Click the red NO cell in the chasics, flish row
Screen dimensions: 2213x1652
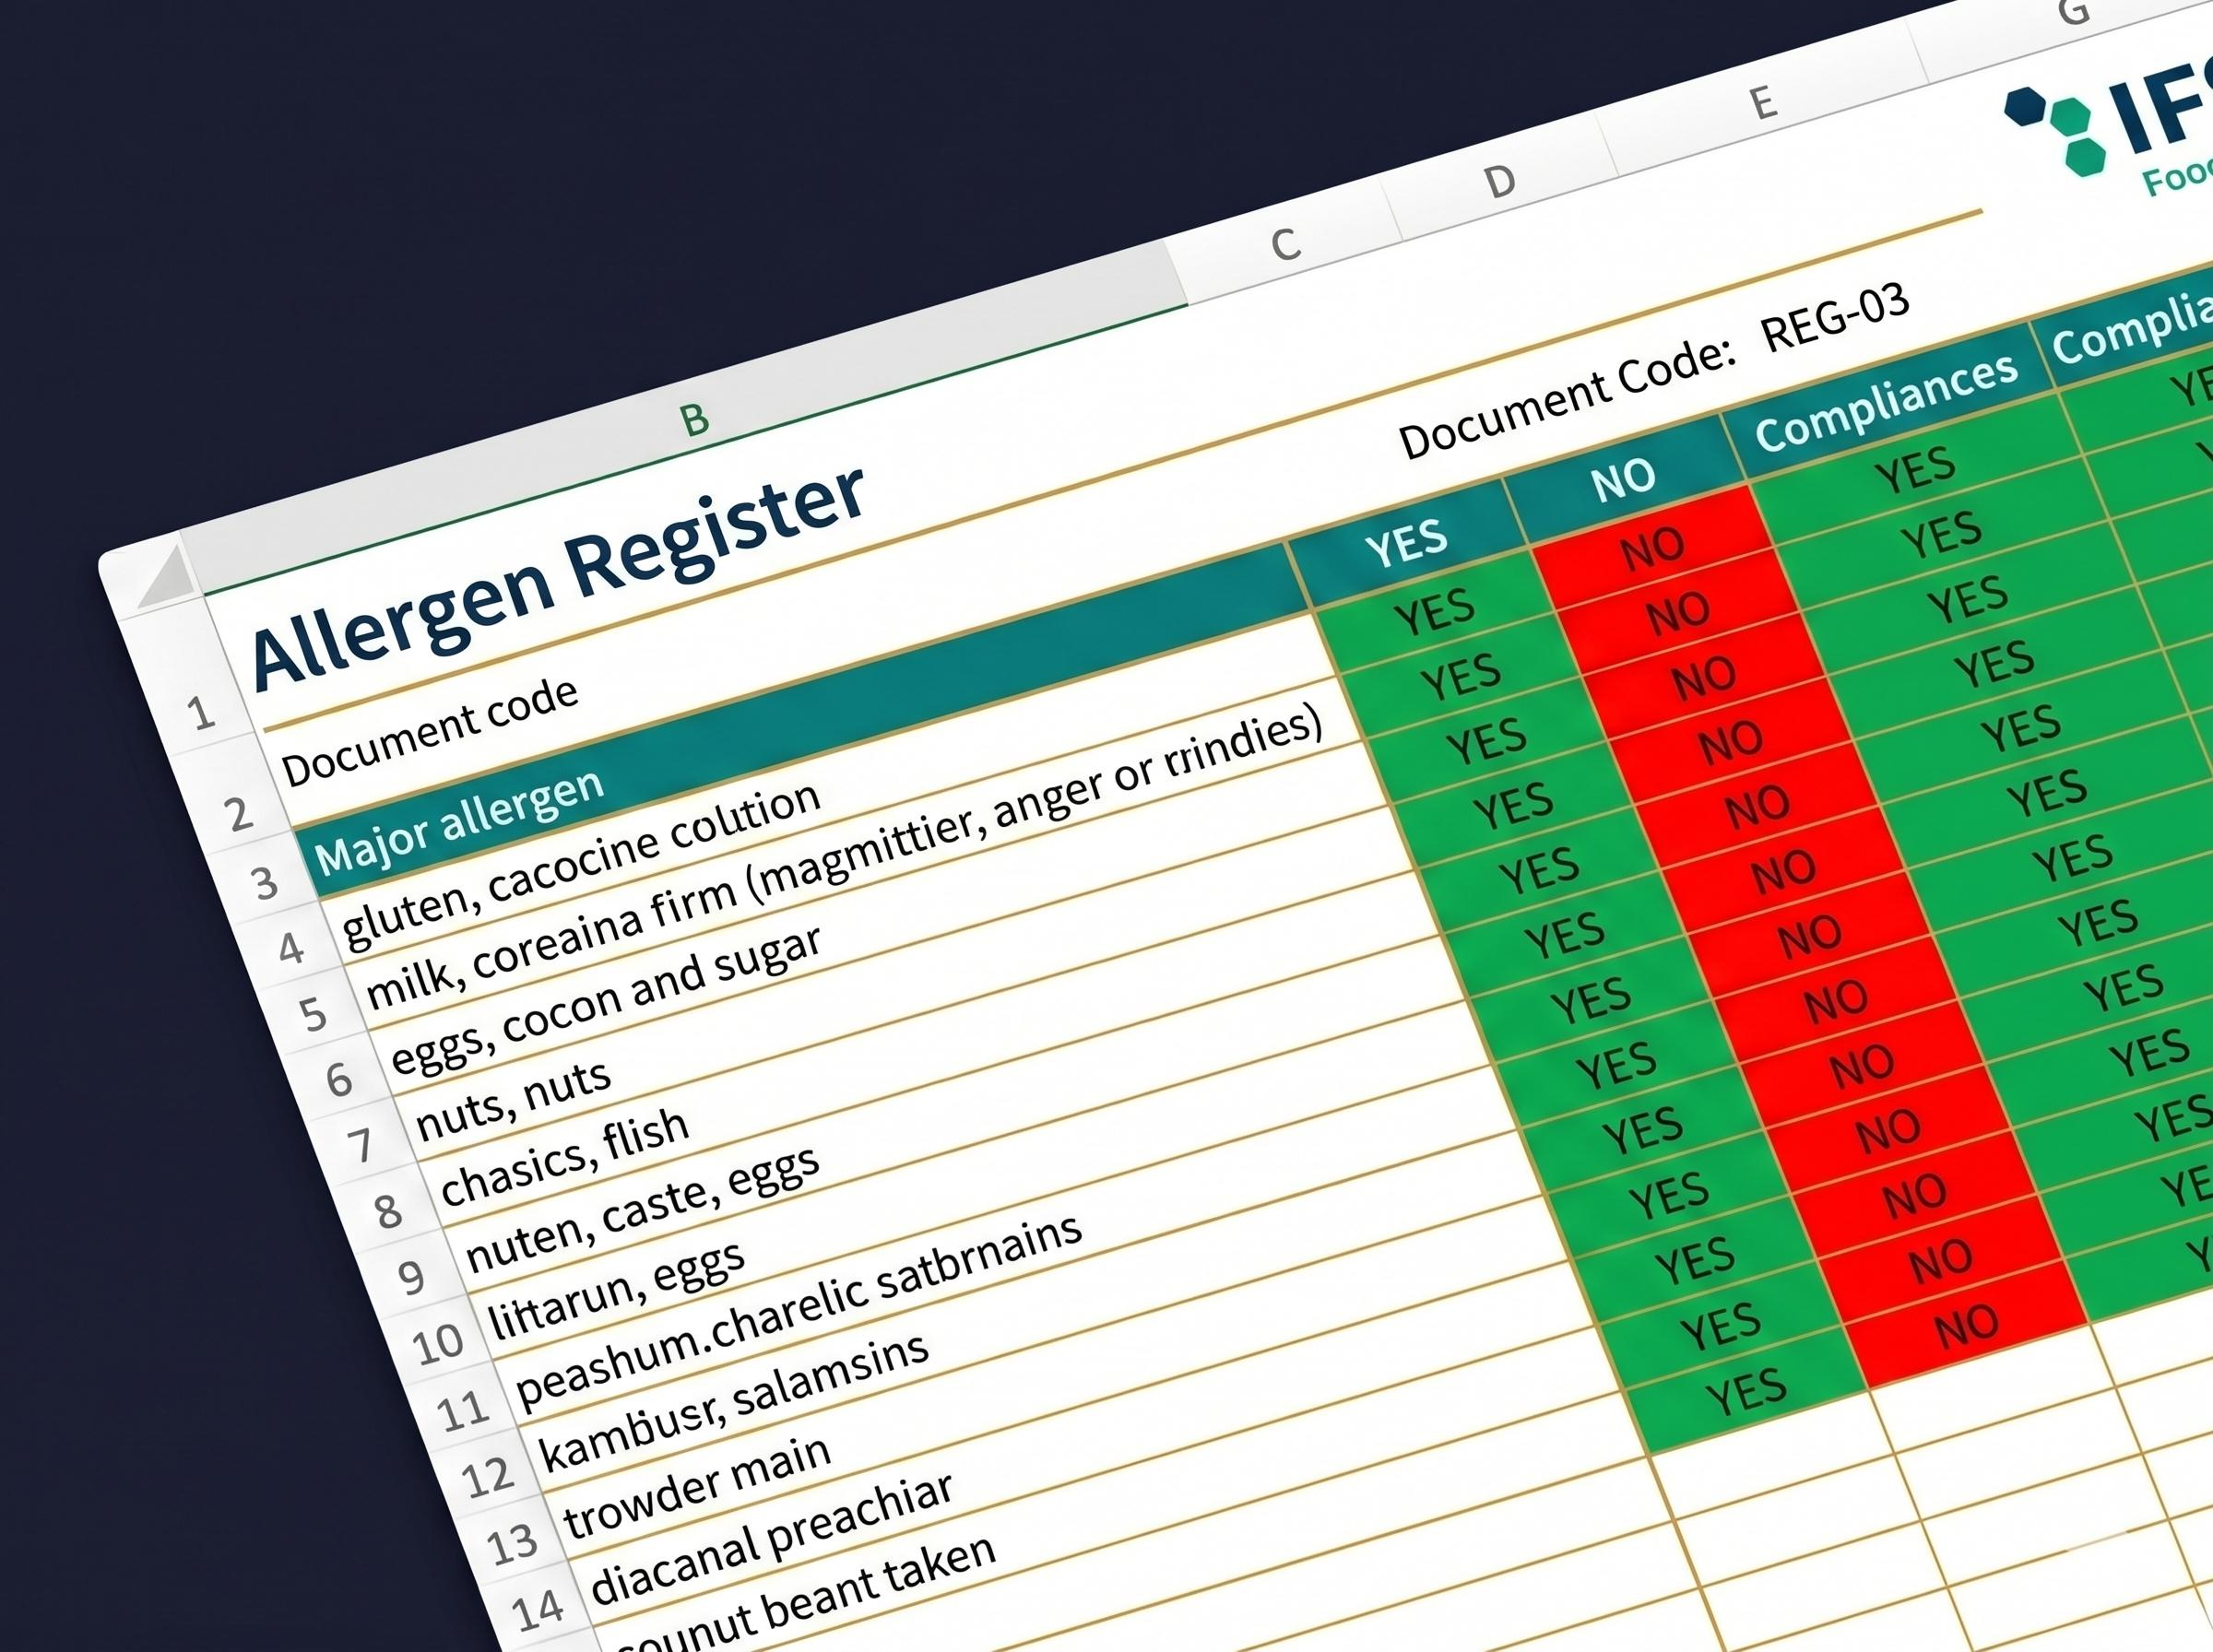pos(1757,808)
